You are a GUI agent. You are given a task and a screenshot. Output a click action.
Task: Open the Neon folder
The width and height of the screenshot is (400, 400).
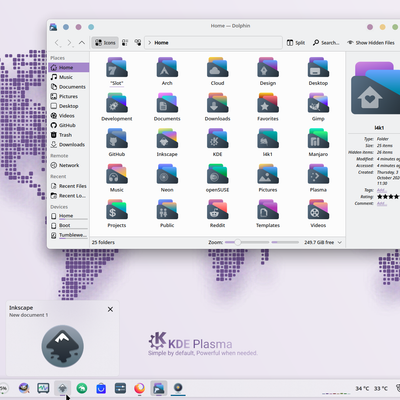167,174
